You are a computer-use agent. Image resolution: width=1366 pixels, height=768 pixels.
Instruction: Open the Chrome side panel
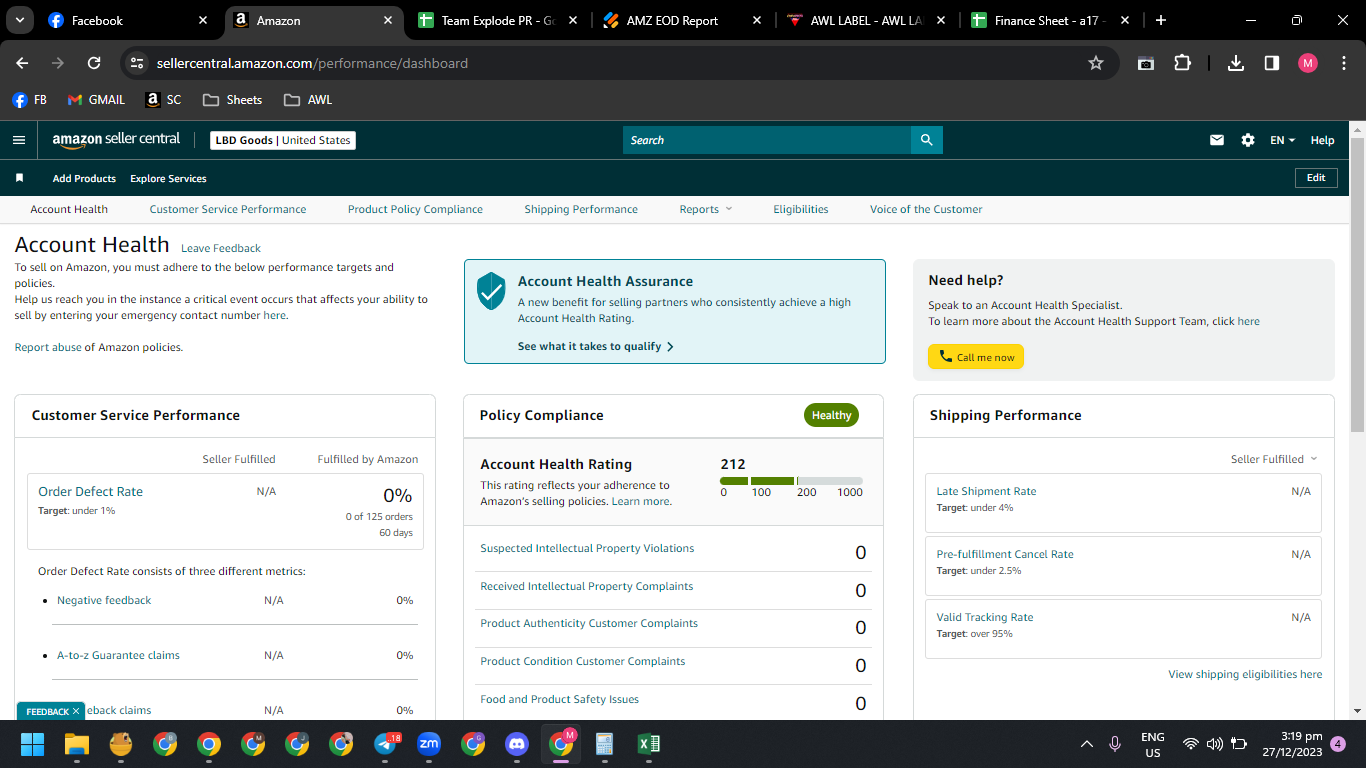pos(1272,63)
